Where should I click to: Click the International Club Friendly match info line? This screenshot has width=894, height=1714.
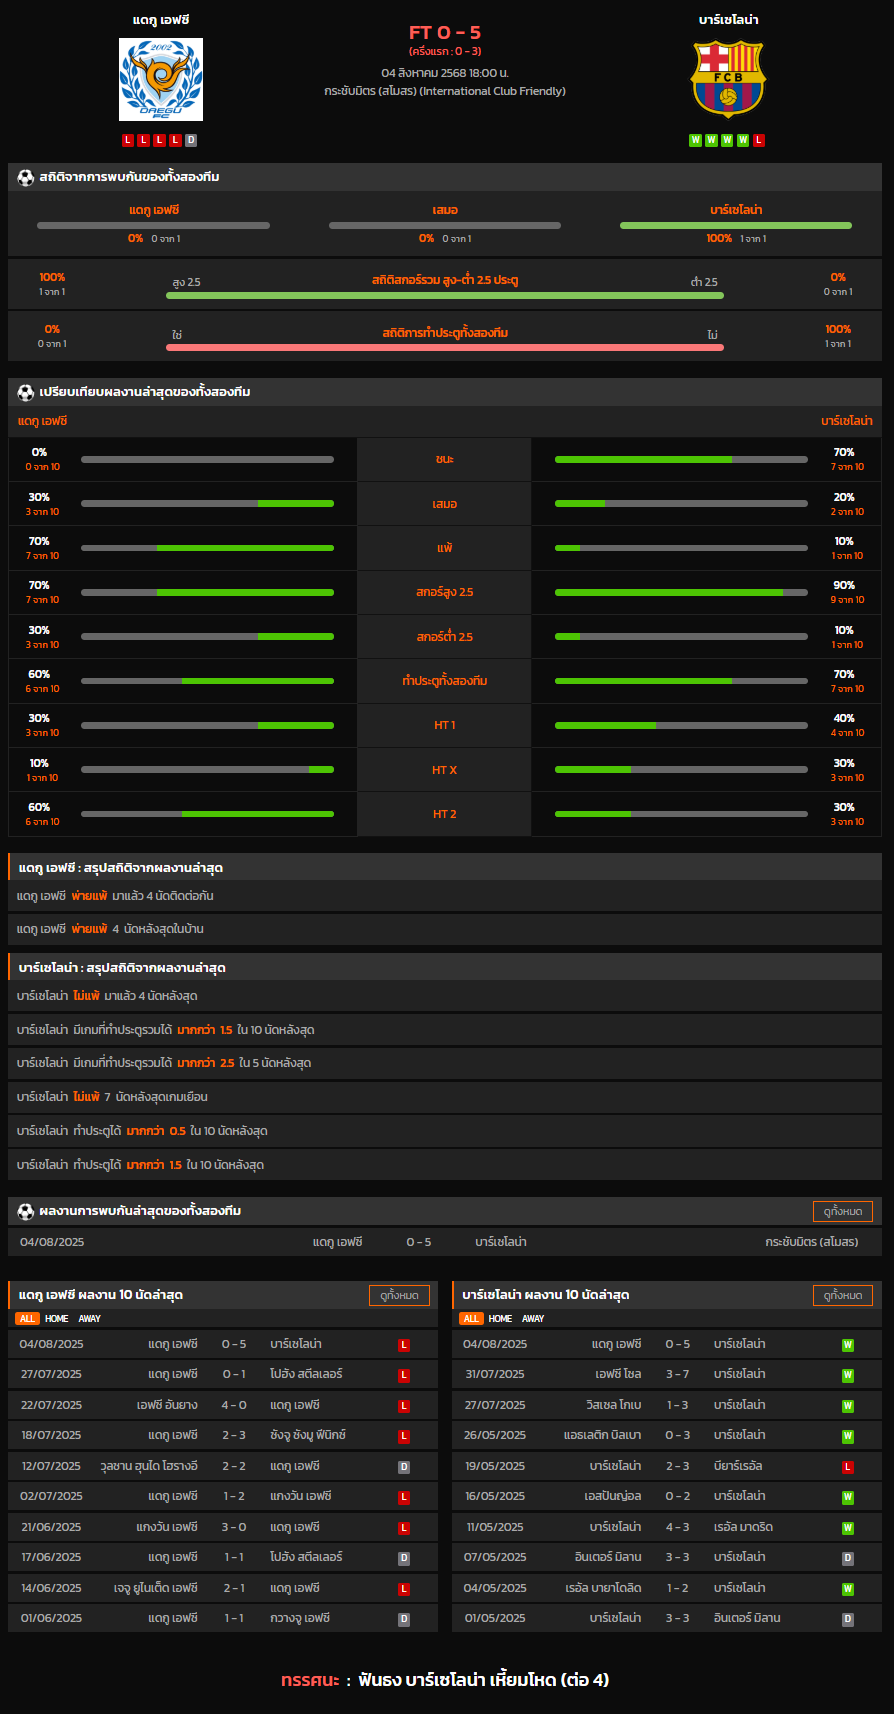pos(445,91)
